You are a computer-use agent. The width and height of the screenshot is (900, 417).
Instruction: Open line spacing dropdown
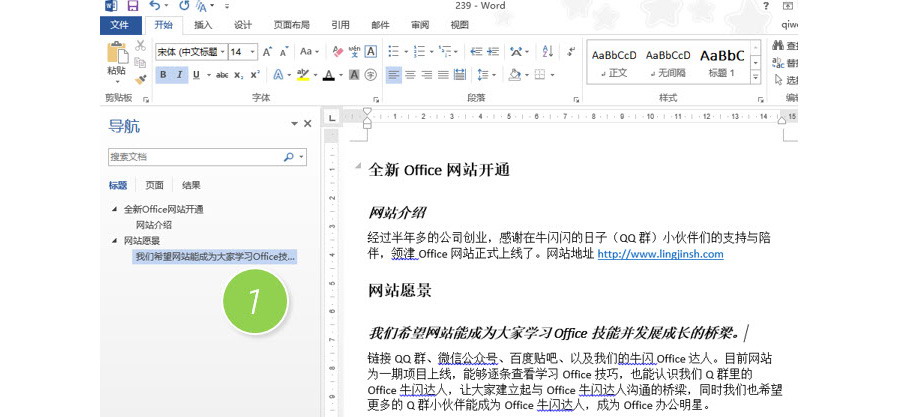[x=493, y=75]
